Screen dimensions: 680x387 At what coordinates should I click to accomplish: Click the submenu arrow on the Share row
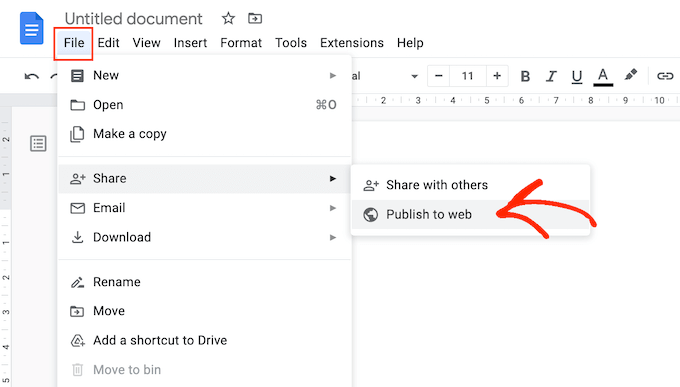[333, 178]
